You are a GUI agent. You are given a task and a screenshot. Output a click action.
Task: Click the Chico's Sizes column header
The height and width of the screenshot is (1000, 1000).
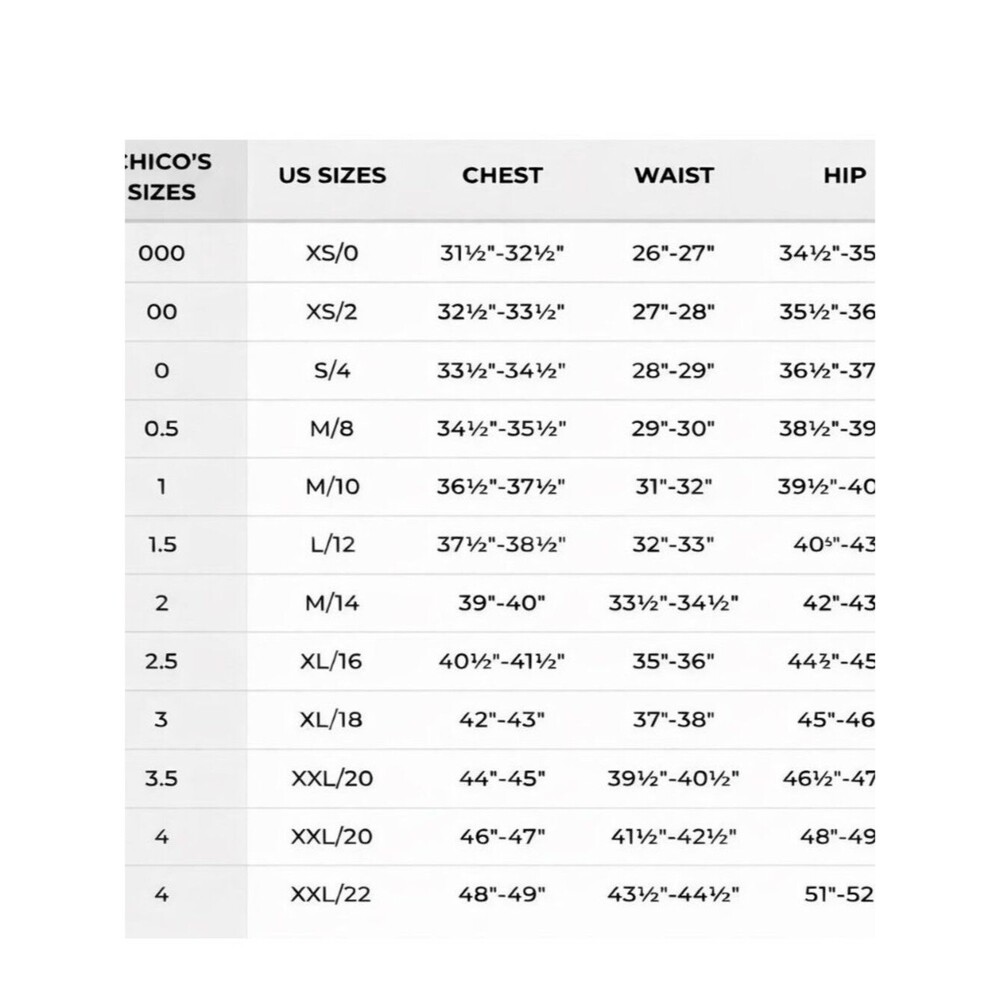coord(167,177)
